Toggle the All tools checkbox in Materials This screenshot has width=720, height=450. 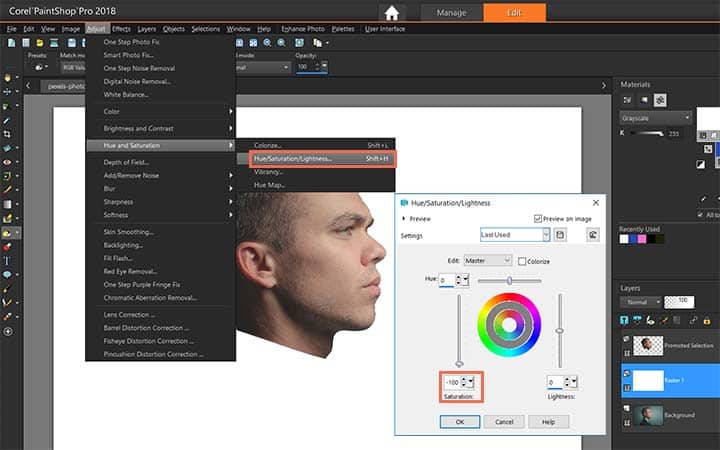(x=700, y=215)
